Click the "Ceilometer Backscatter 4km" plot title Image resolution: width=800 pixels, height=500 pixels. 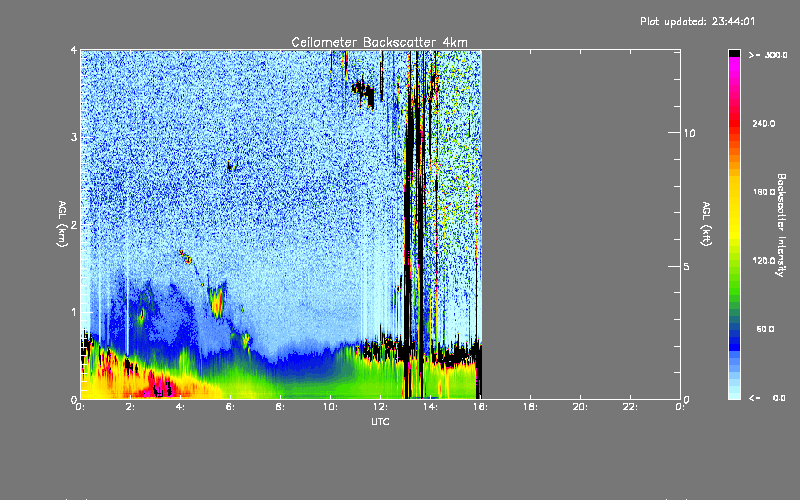(x=379, y=42)
